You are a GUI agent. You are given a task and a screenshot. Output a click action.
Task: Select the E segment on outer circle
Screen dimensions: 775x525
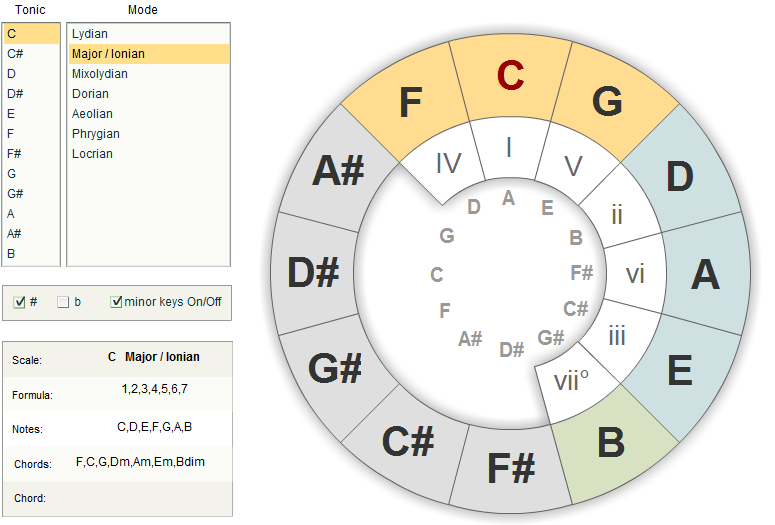(x=681, y=371)
